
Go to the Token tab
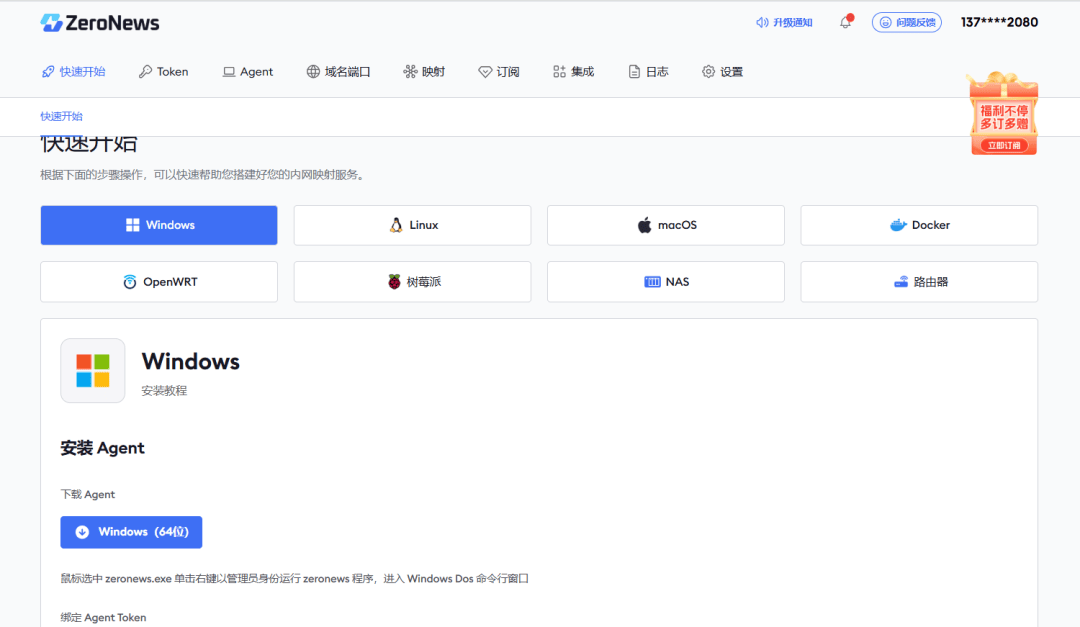[x=163, y=72]
